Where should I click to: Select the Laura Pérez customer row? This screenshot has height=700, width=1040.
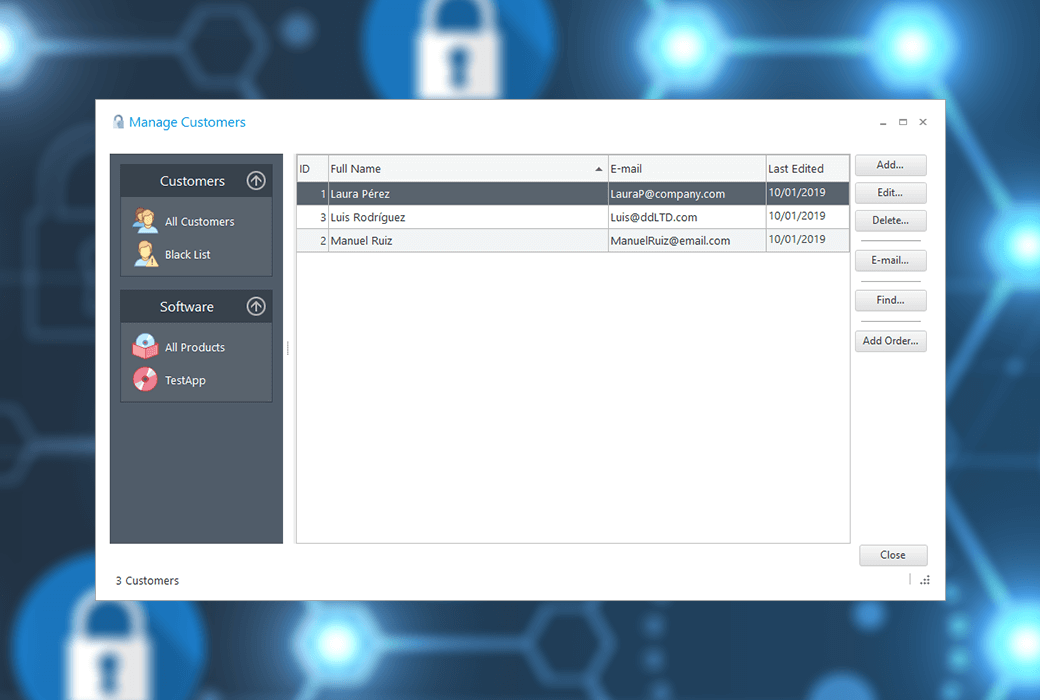(x=450, y=193)
